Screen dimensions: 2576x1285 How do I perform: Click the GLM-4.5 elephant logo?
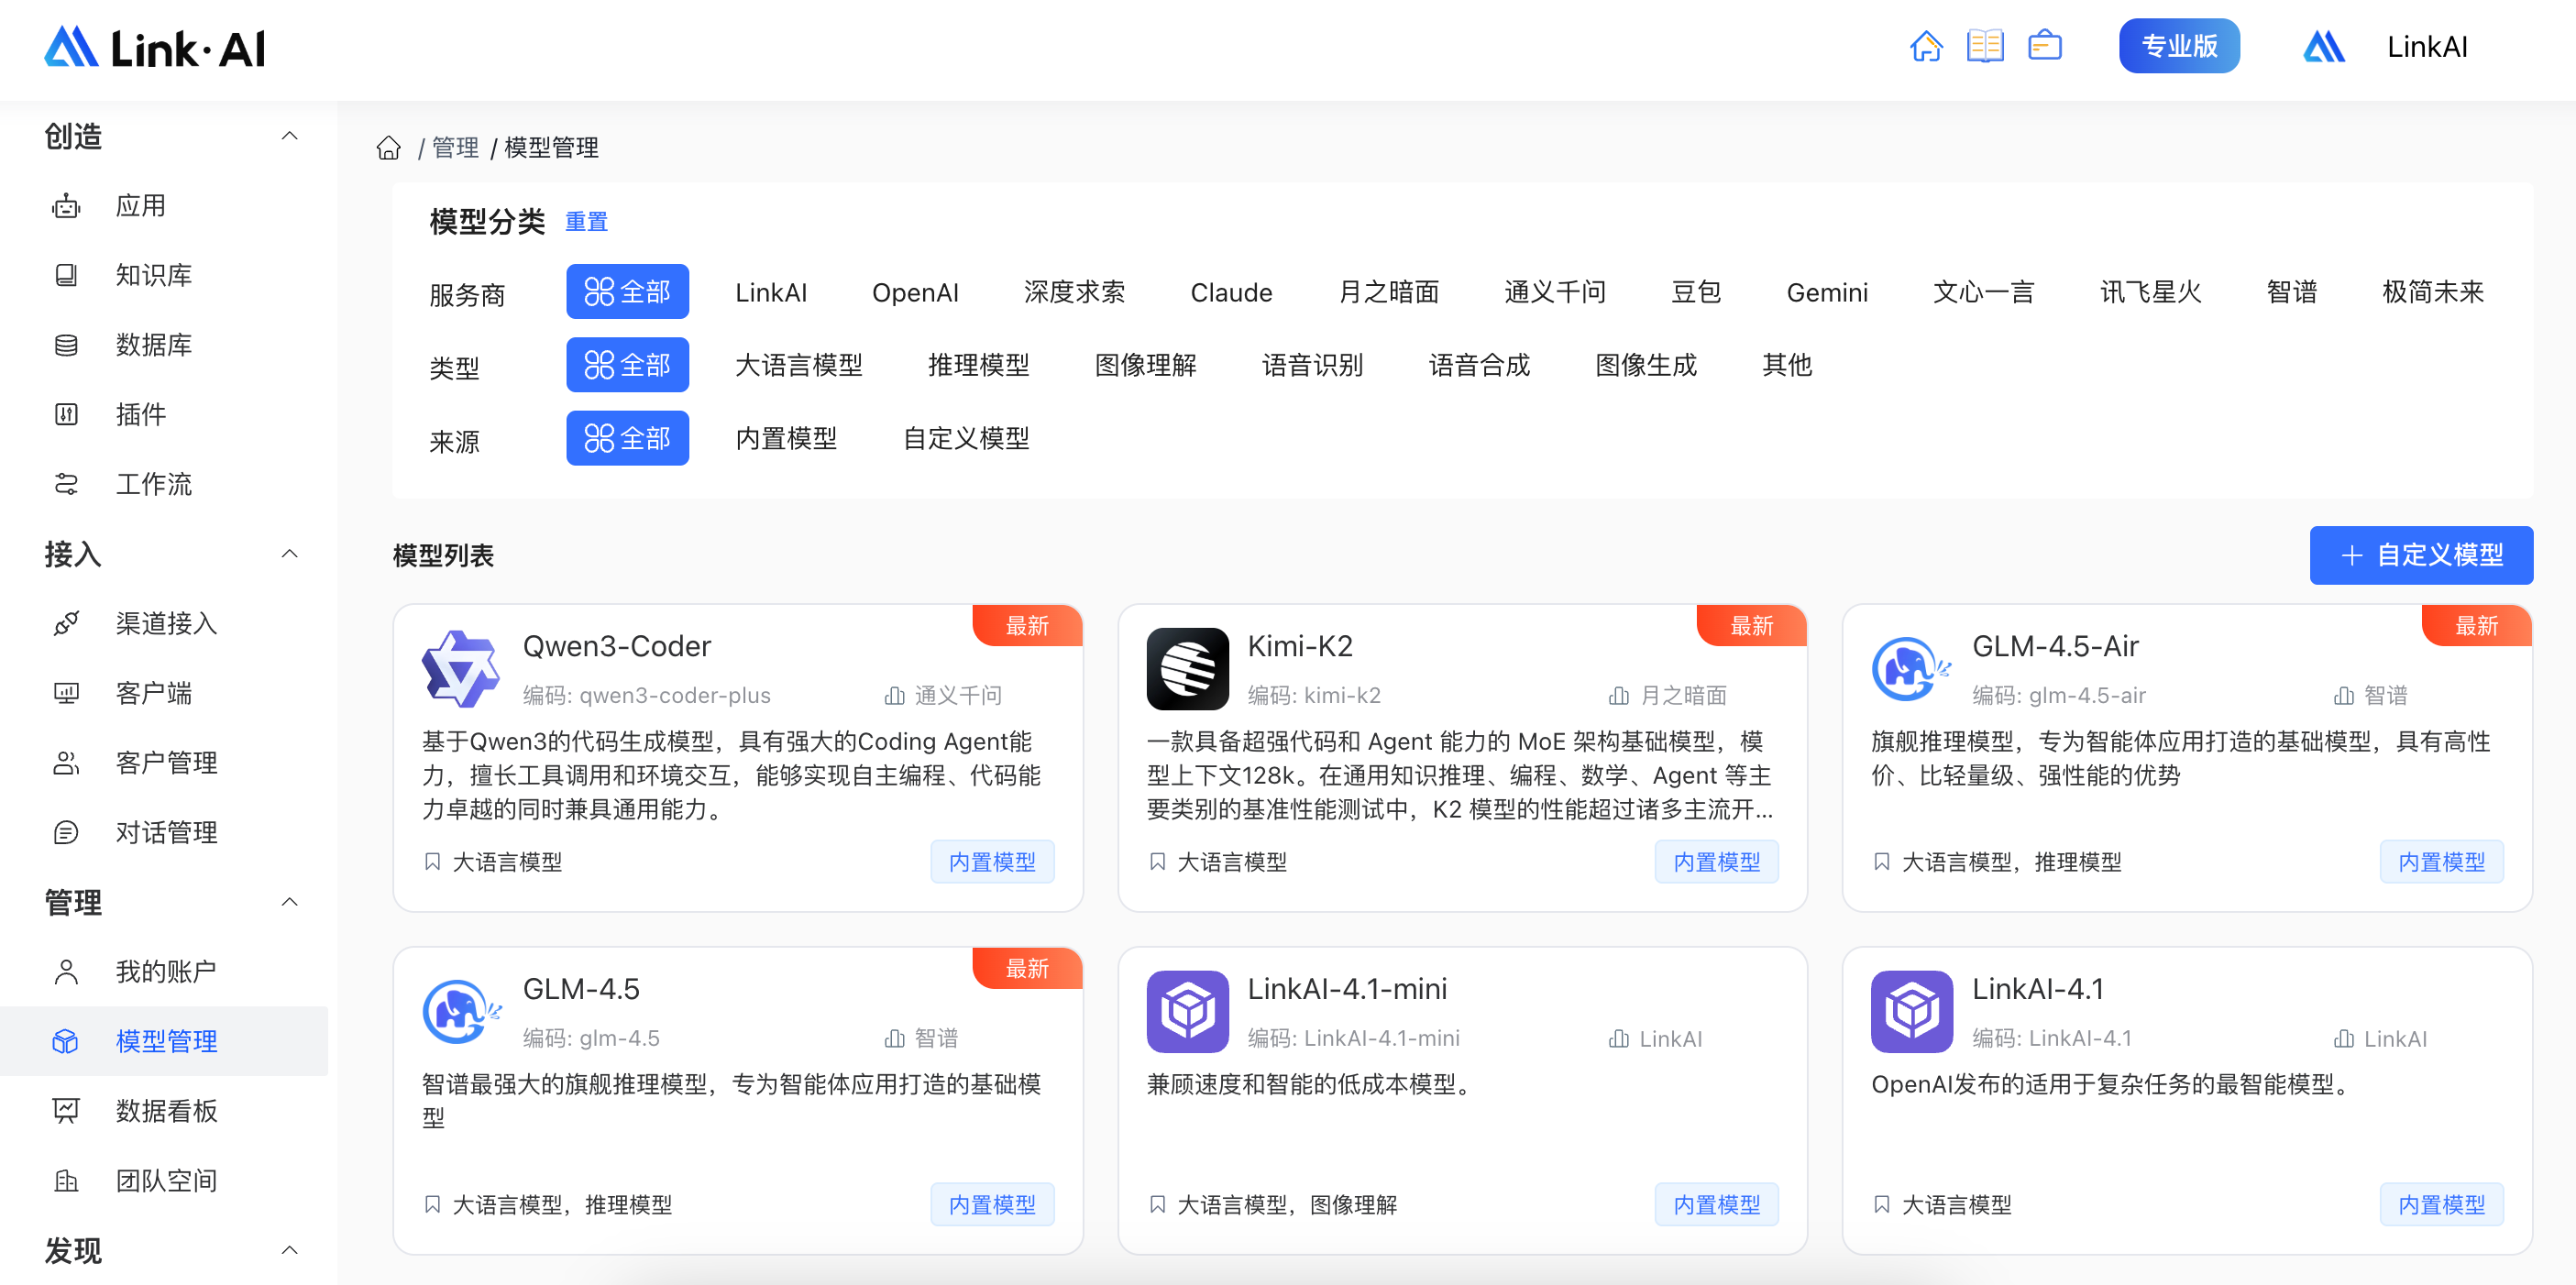coord(461,1011)
